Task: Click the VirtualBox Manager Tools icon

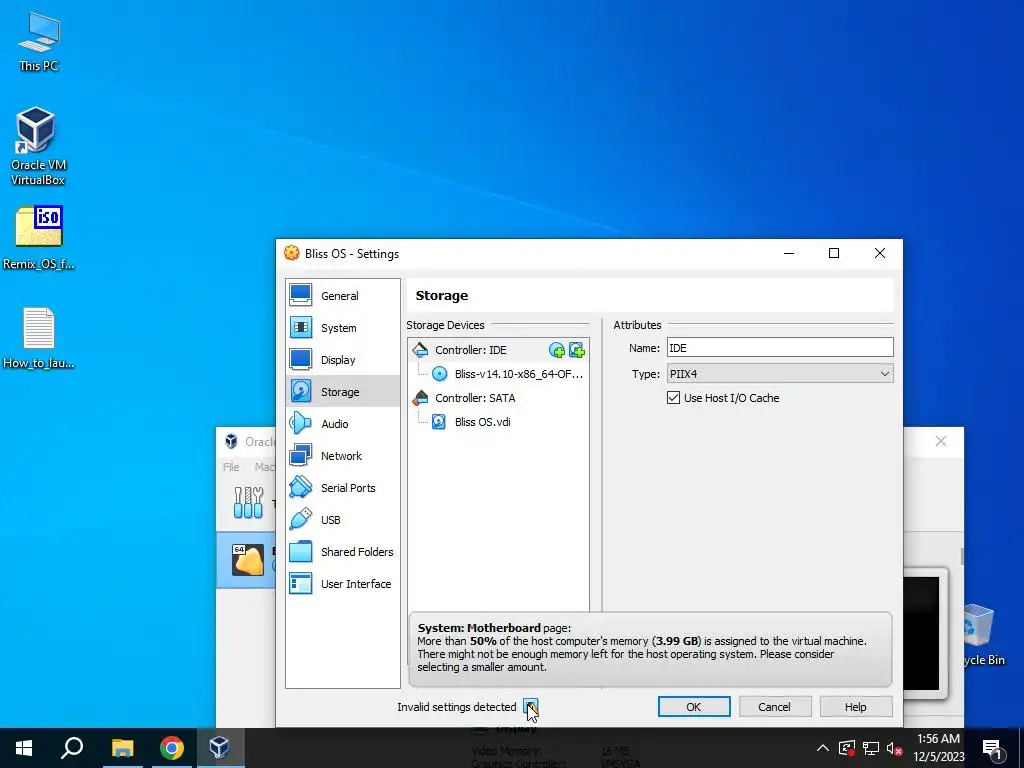Action: [x=248, y=503]
